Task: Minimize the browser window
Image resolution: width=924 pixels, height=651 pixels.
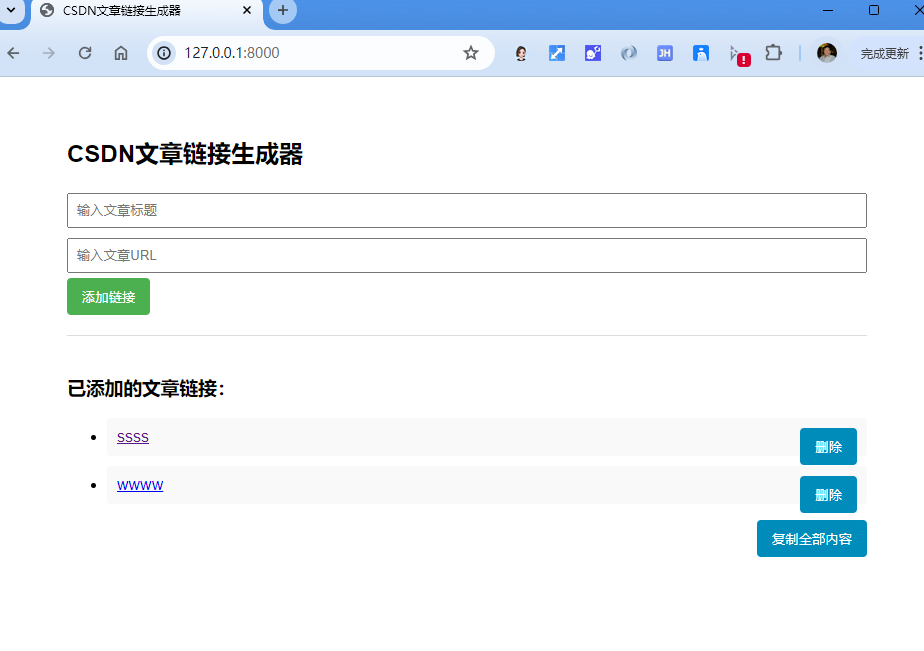Action: pos(828,11)
